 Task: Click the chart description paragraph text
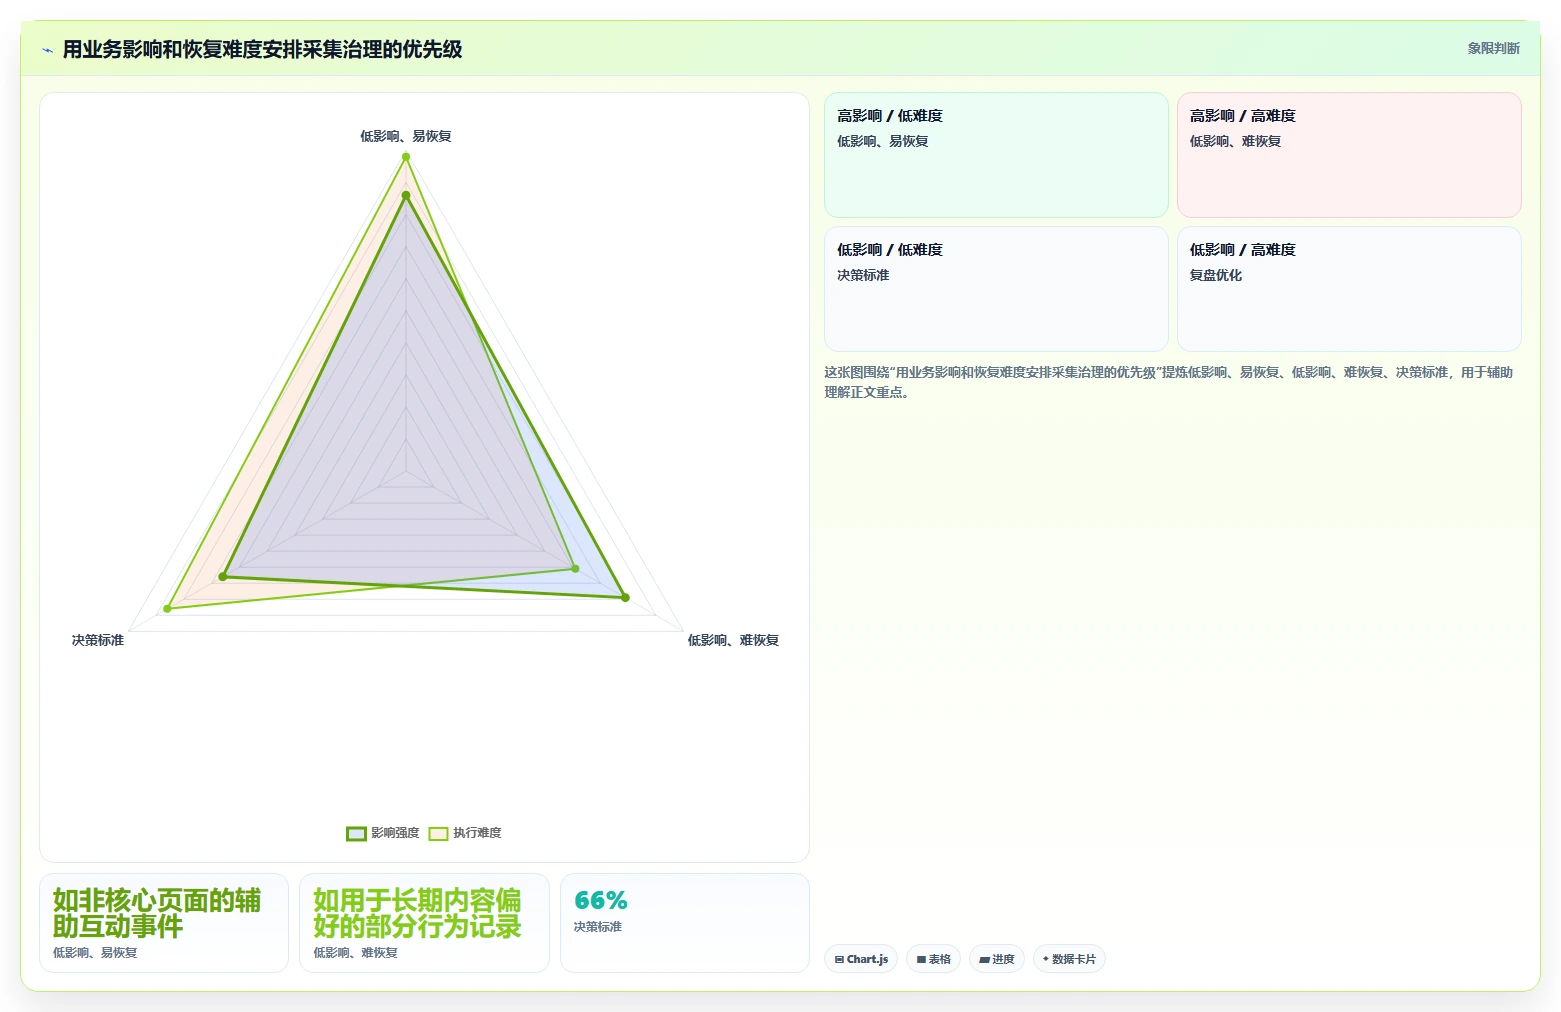pos(1168,382)
